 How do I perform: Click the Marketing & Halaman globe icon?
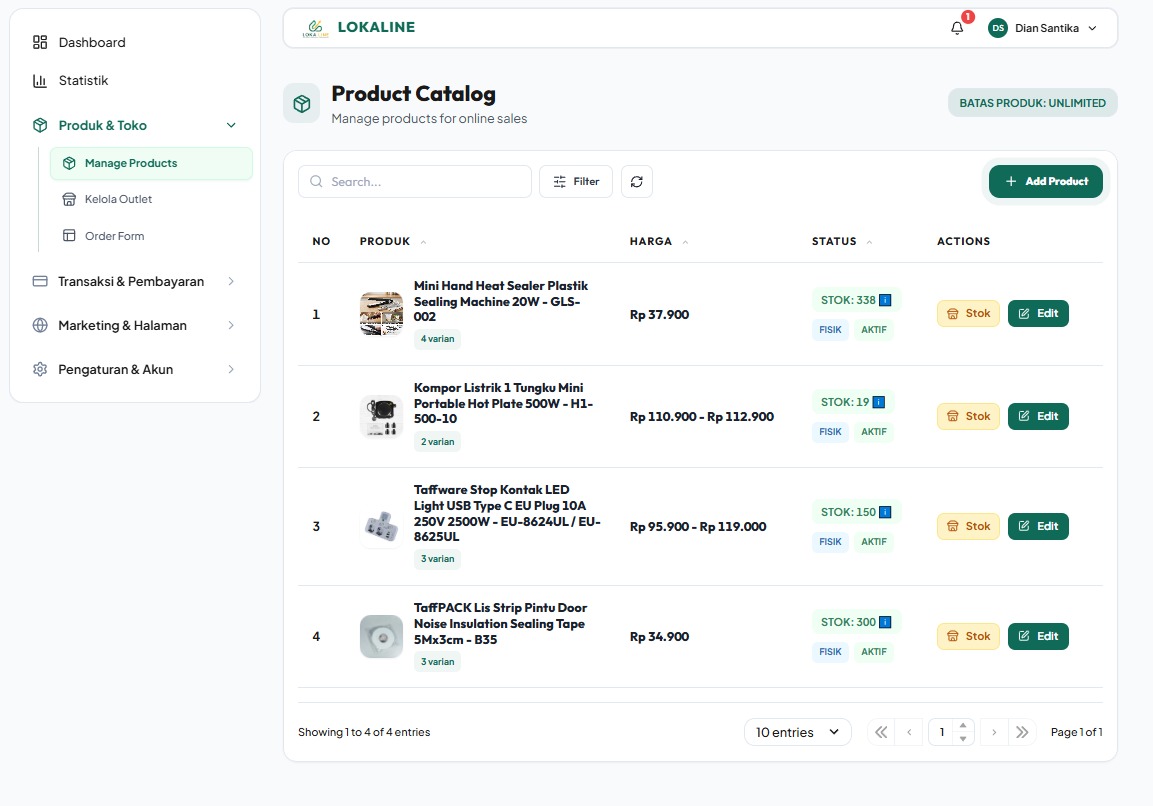coord(40,325)
